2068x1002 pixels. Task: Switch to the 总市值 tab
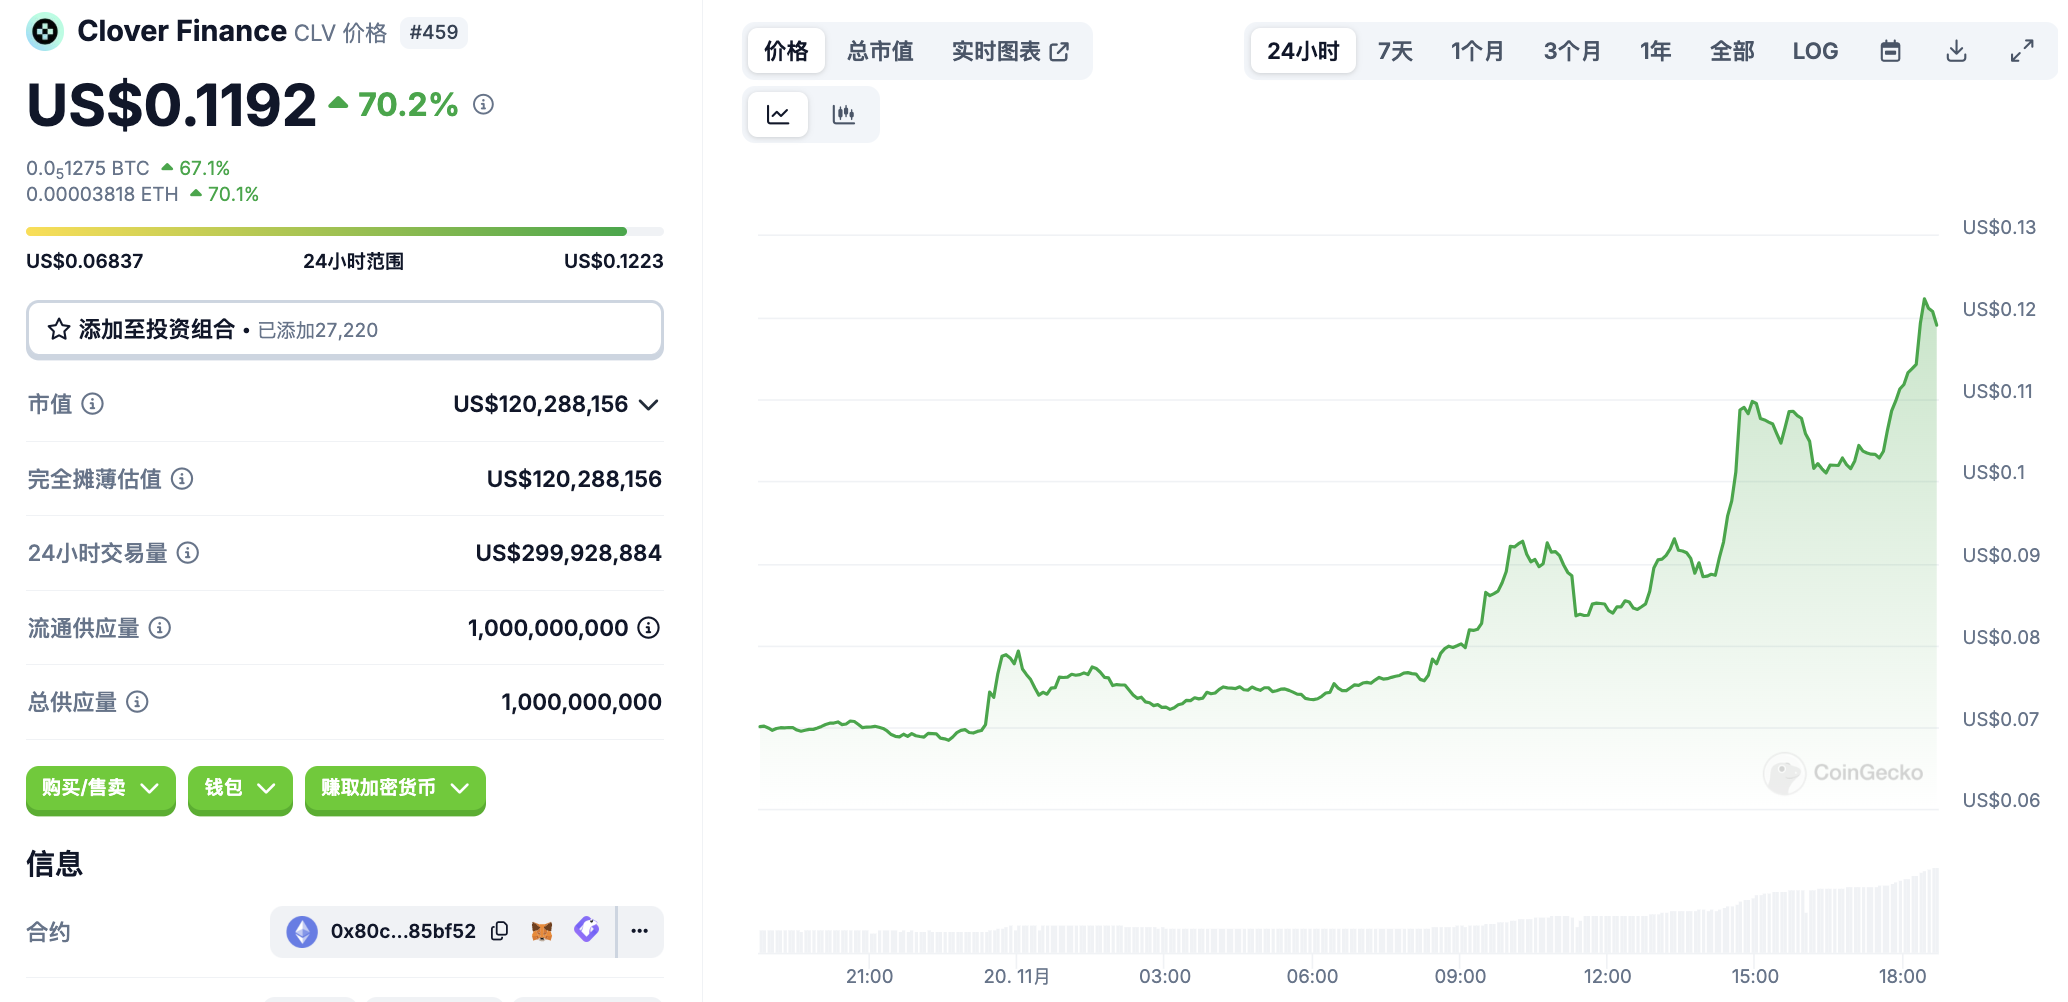pyautogui.click(x=880, y=51)
